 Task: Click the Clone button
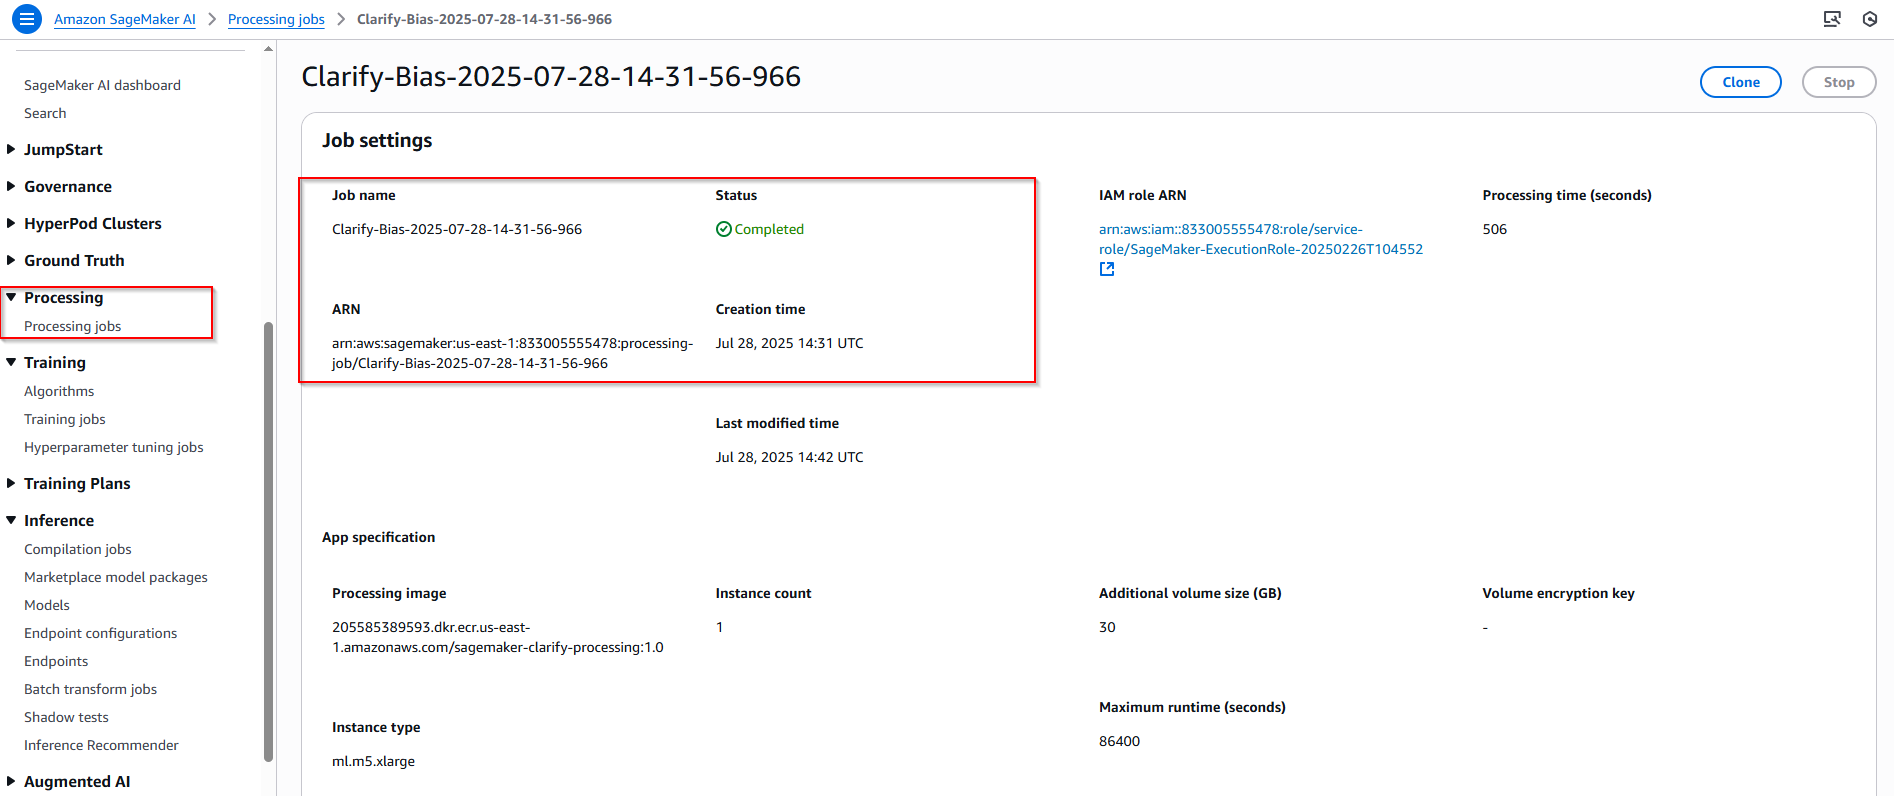click(1740, 82)
